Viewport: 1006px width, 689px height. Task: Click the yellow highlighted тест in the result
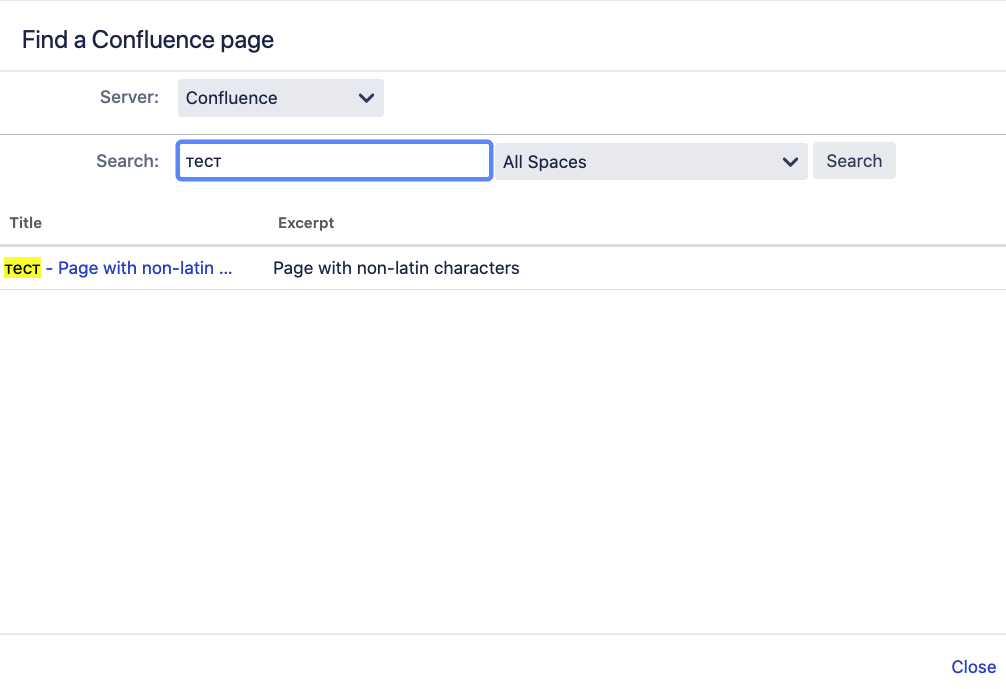pyautogui.click(x=22, y=268)
